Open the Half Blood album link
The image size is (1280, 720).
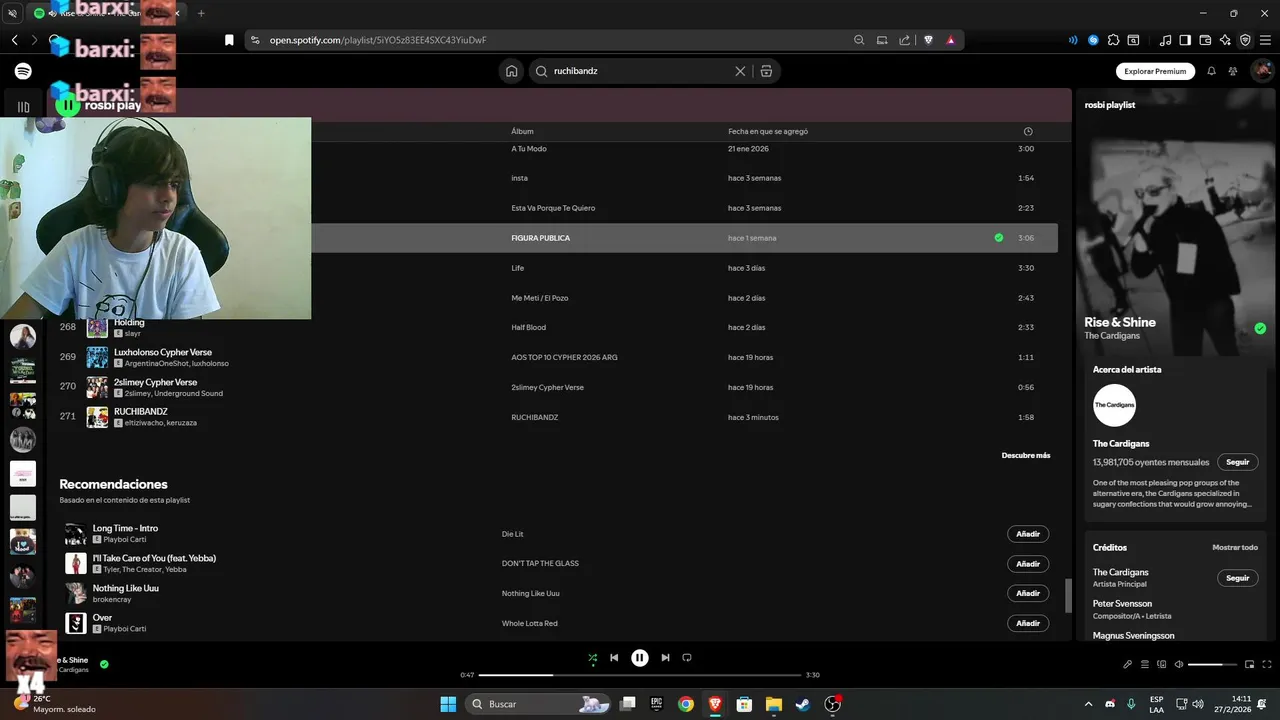(529, 327)
